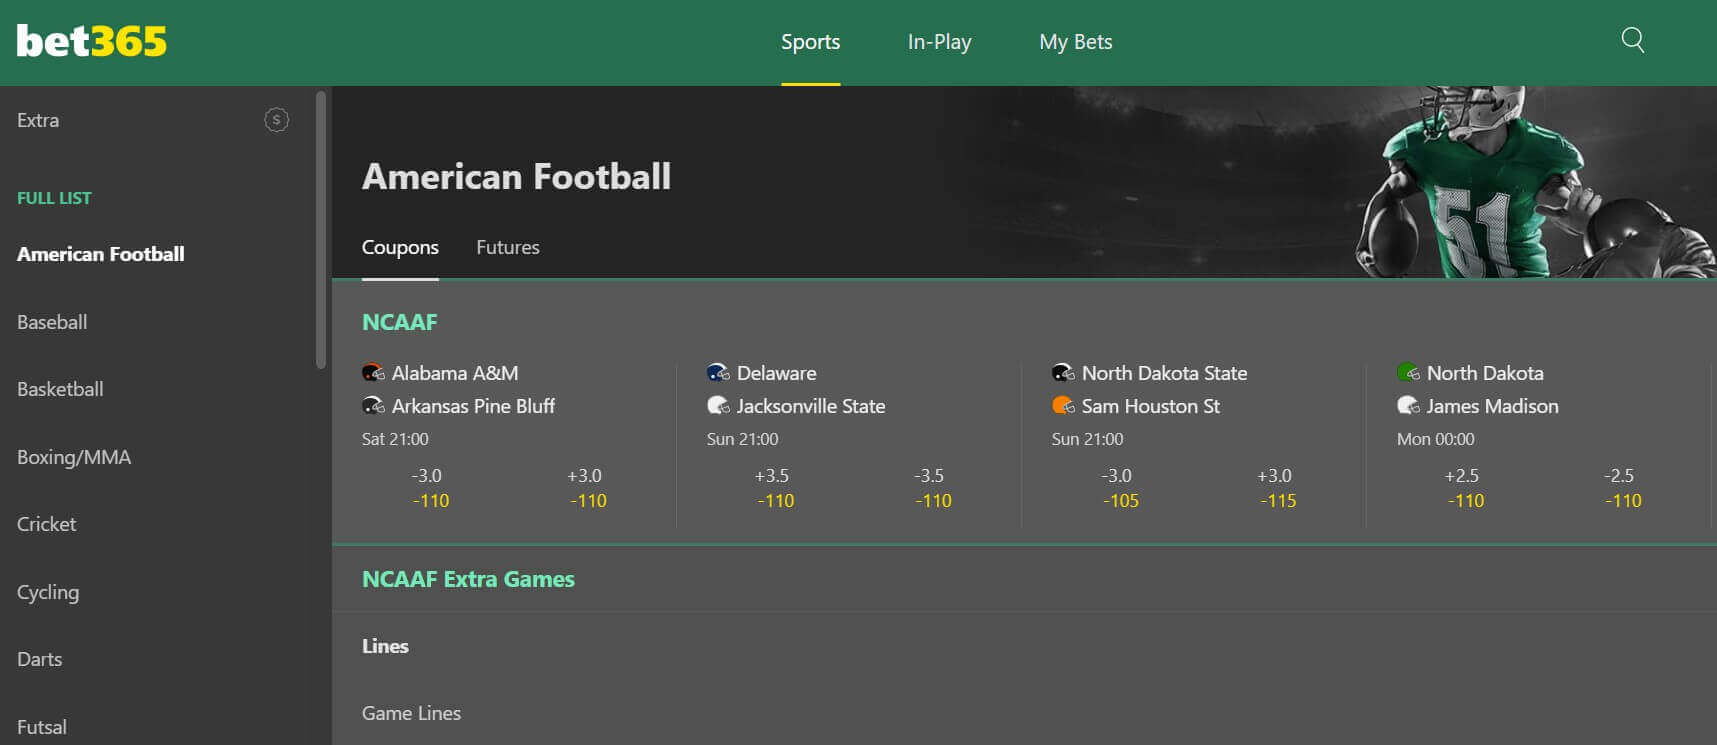Image resolution: width=1717 pixels, height=745 pixels.
Task: Click the Arkansas Pine Bluff team name
Action: pos(473,406)
